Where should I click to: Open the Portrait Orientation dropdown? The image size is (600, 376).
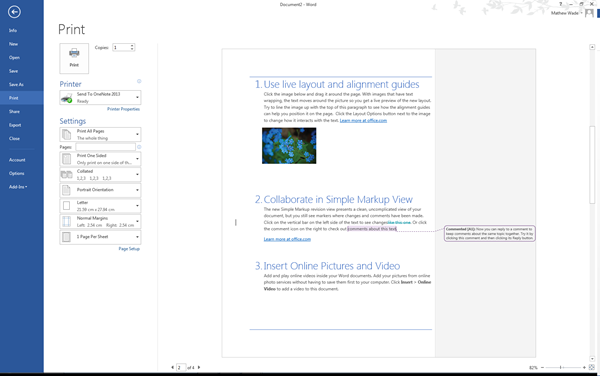pos(100,190)
